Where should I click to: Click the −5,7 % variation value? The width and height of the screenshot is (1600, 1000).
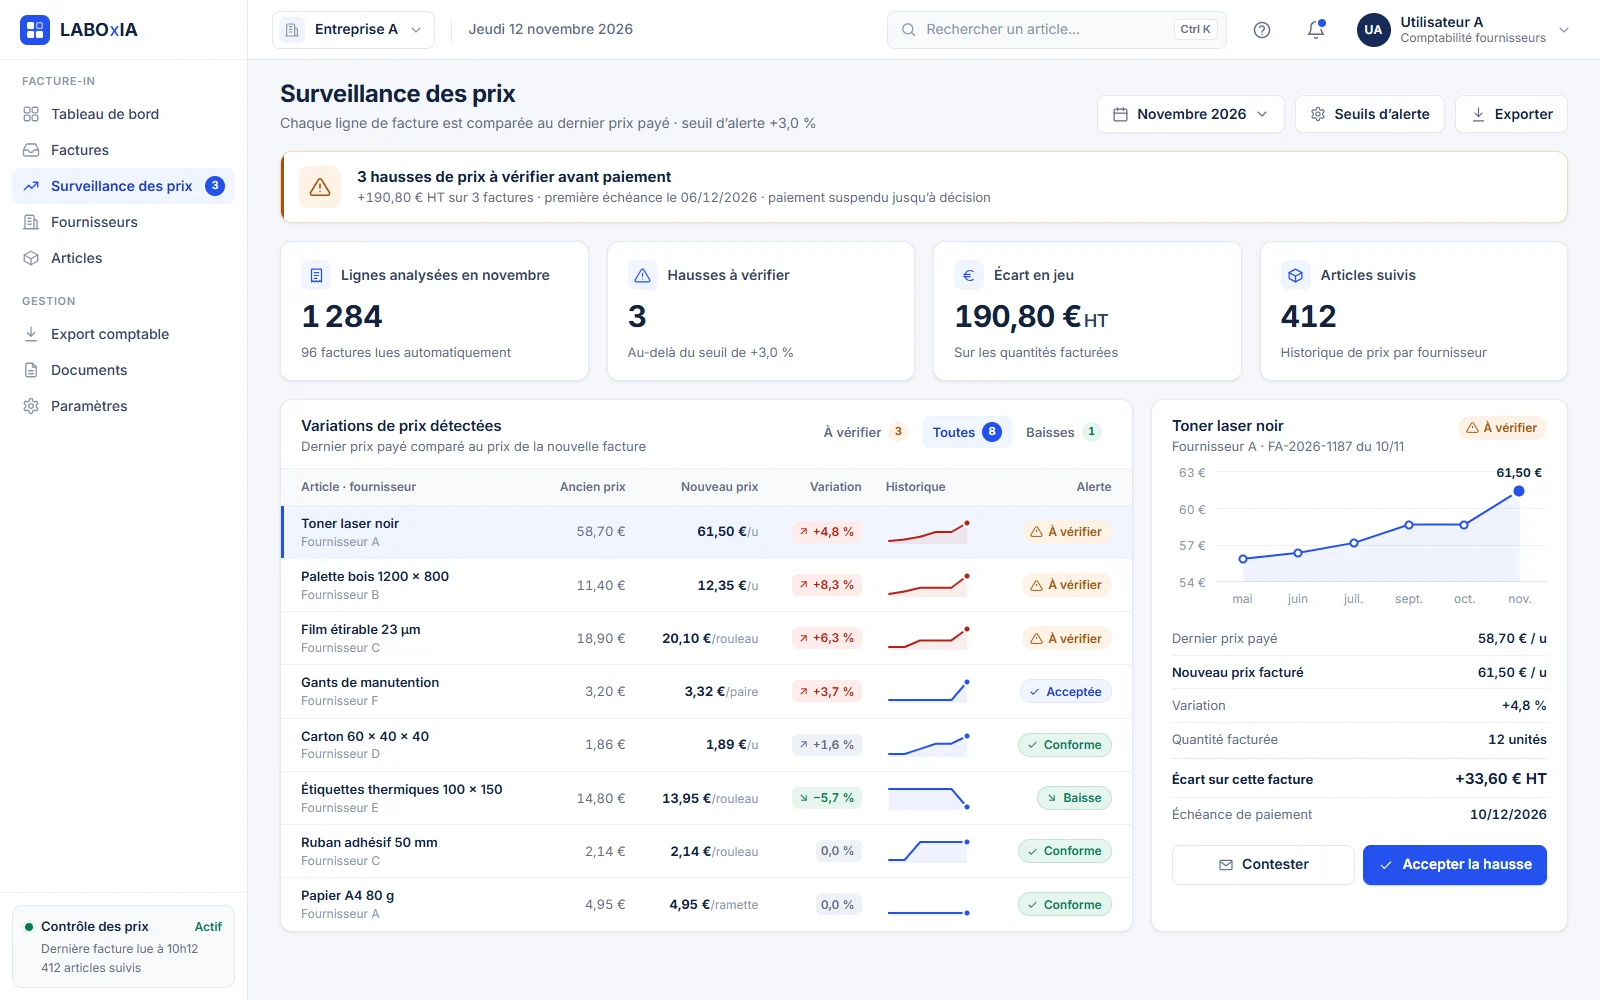tap(826, 798)
